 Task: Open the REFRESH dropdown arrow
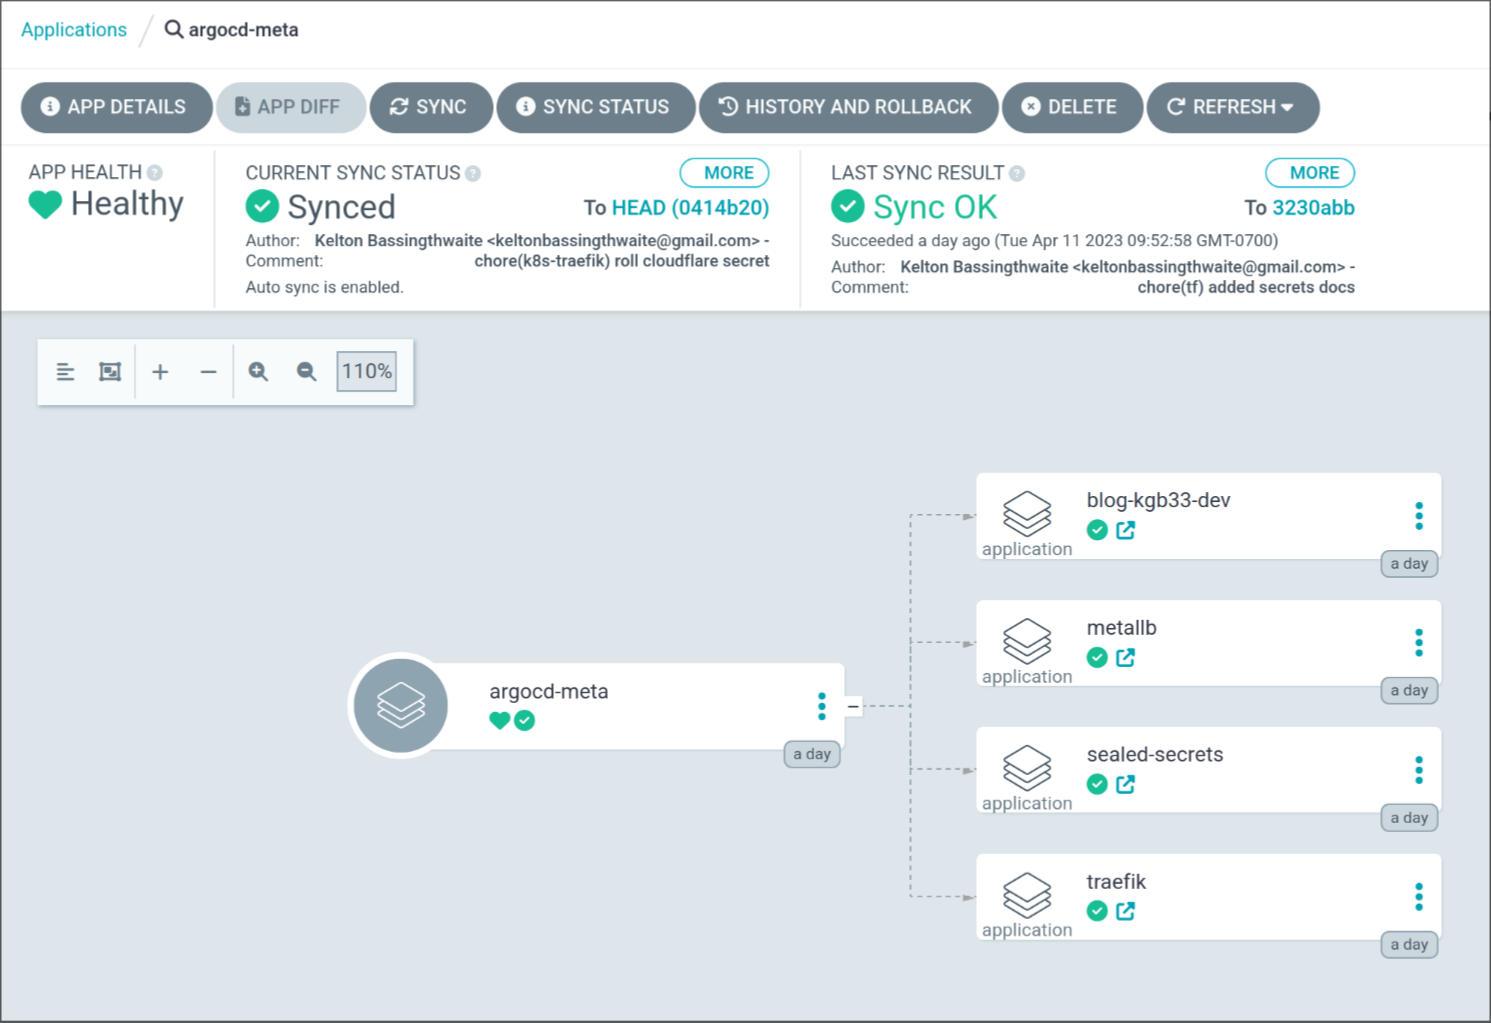(1287, 107)
